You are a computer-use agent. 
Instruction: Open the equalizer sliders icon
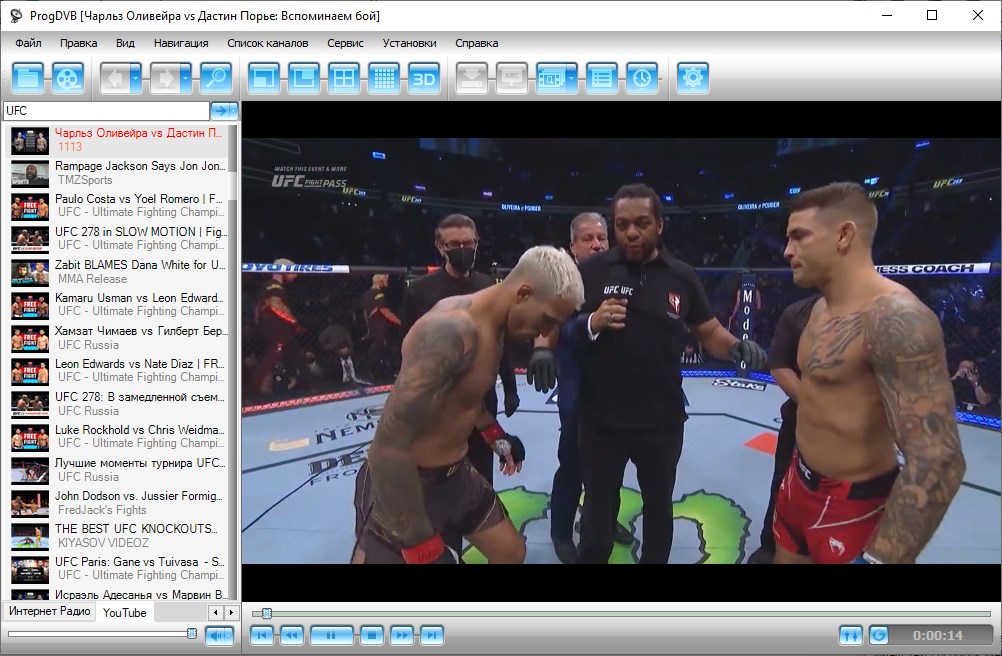point(851,635)
